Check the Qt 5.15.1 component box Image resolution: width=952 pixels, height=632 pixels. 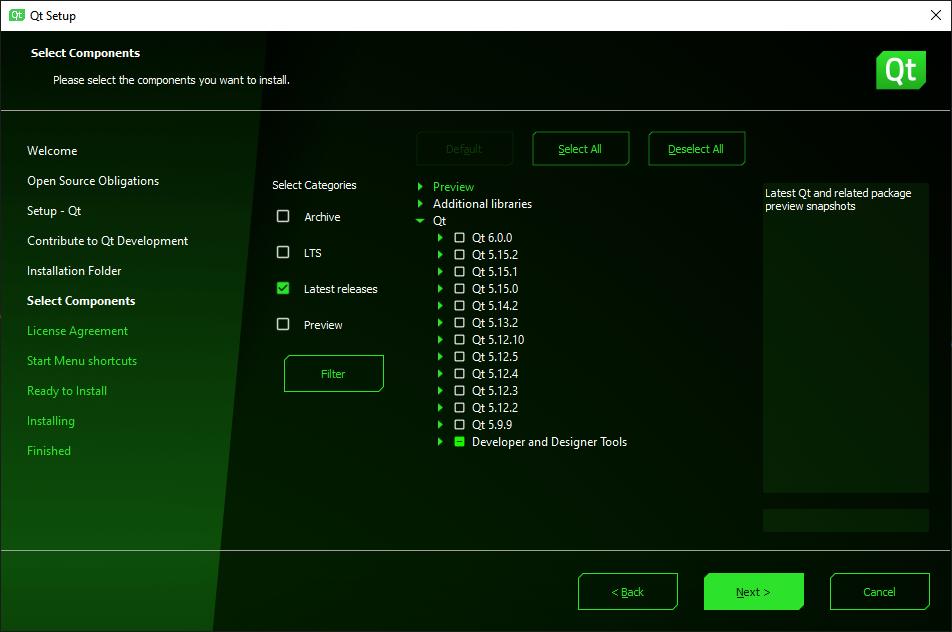tap(460, 271)
